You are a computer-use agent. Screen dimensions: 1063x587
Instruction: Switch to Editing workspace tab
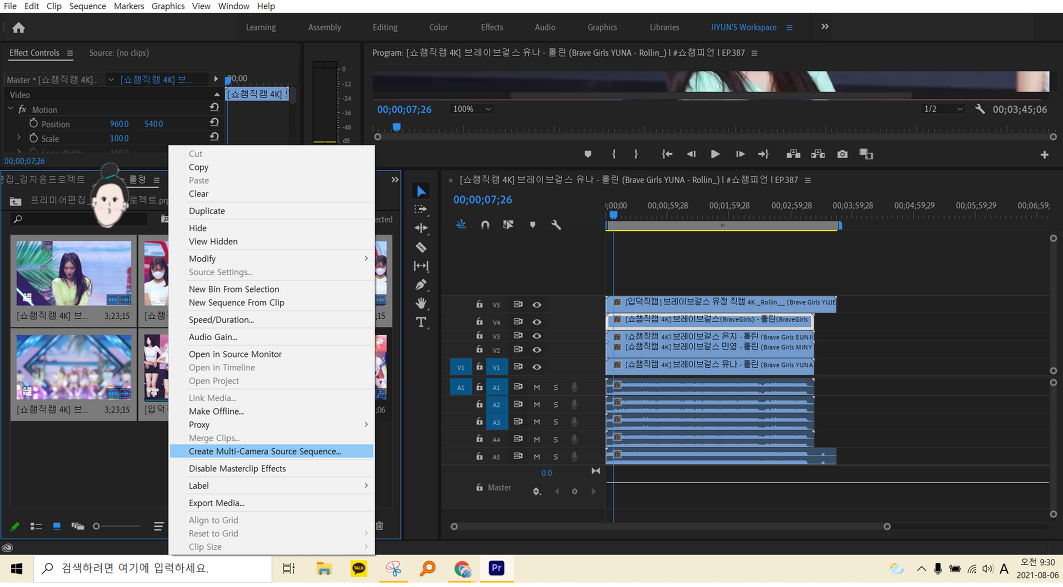pyautogui.click(x=385, y=27)
